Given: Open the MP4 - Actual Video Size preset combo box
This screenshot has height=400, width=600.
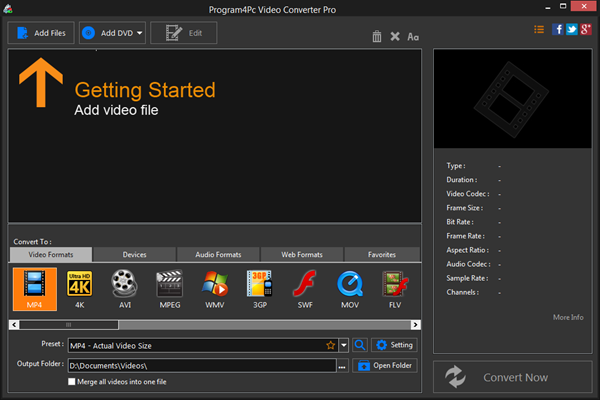Looking at the screenshot, I should point(208,345).
